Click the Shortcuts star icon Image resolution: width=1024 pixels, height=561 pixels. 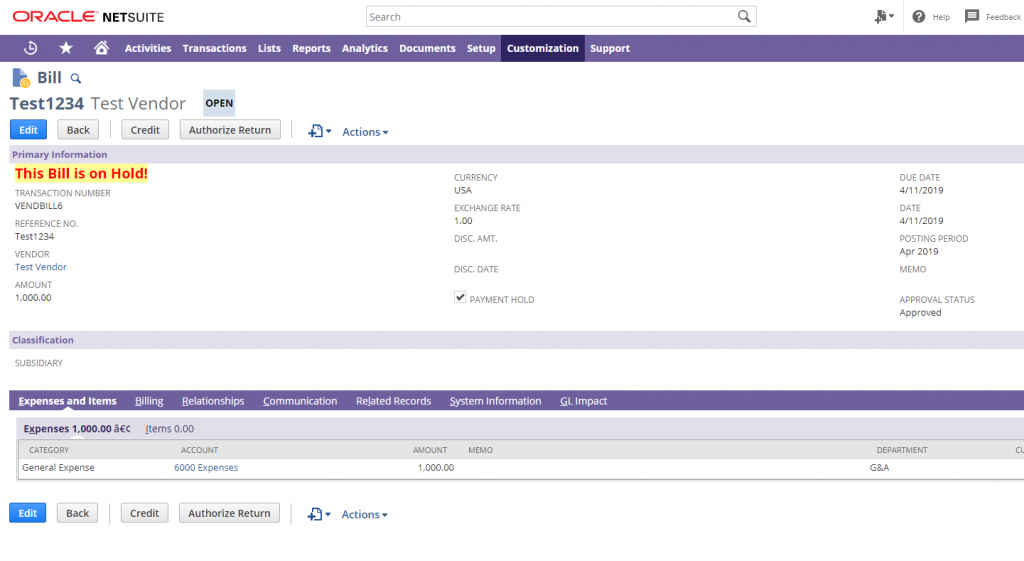[66, 48]
